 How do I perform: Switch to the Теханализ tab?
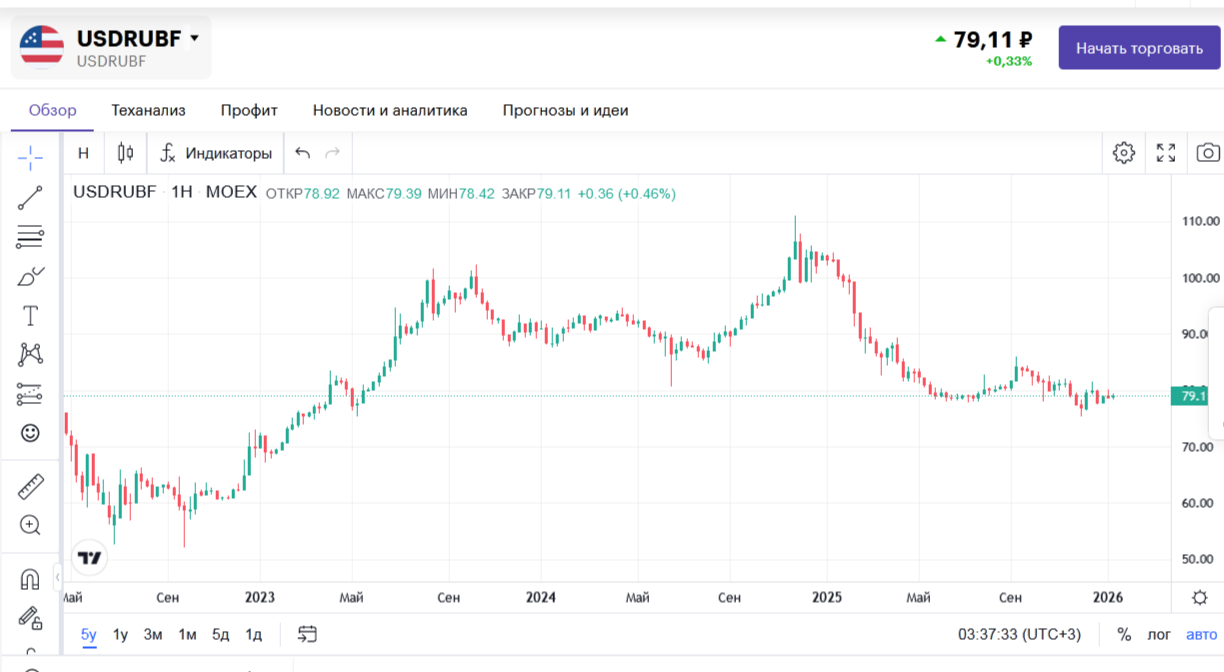click(148, 110)
